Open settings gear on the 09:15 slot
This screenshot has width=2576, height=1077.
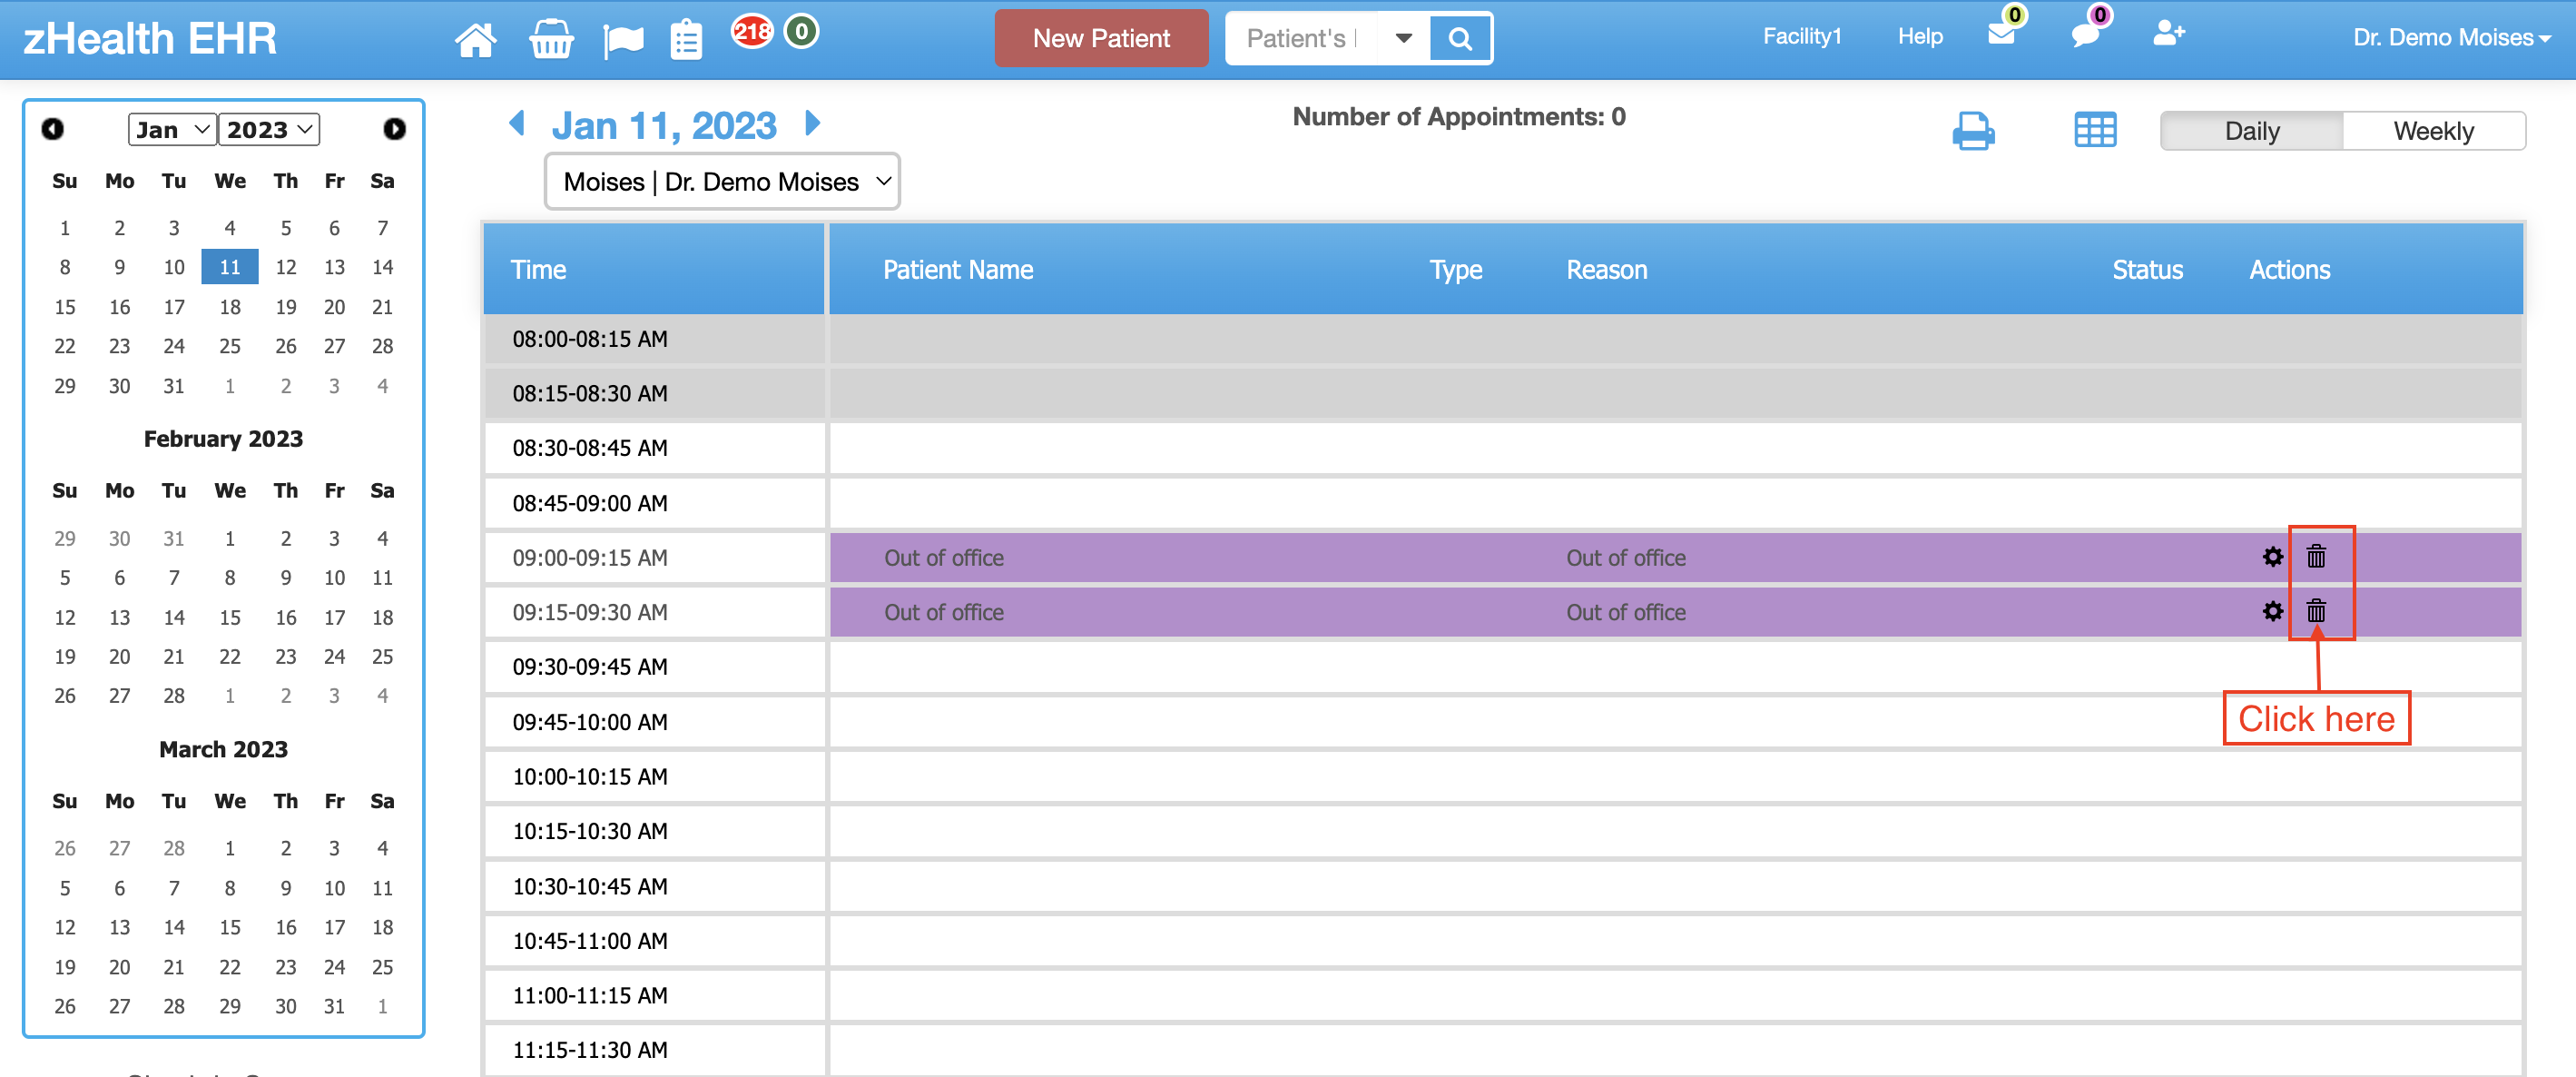click(x=2271, y=612)
